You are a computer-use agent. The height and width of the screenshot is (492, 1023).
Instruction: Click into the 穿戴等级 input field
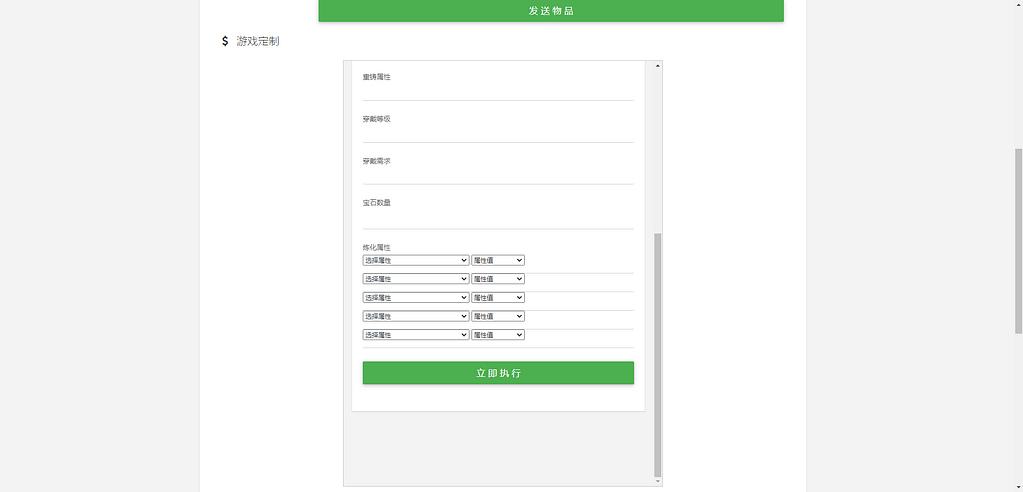(498, 133)
